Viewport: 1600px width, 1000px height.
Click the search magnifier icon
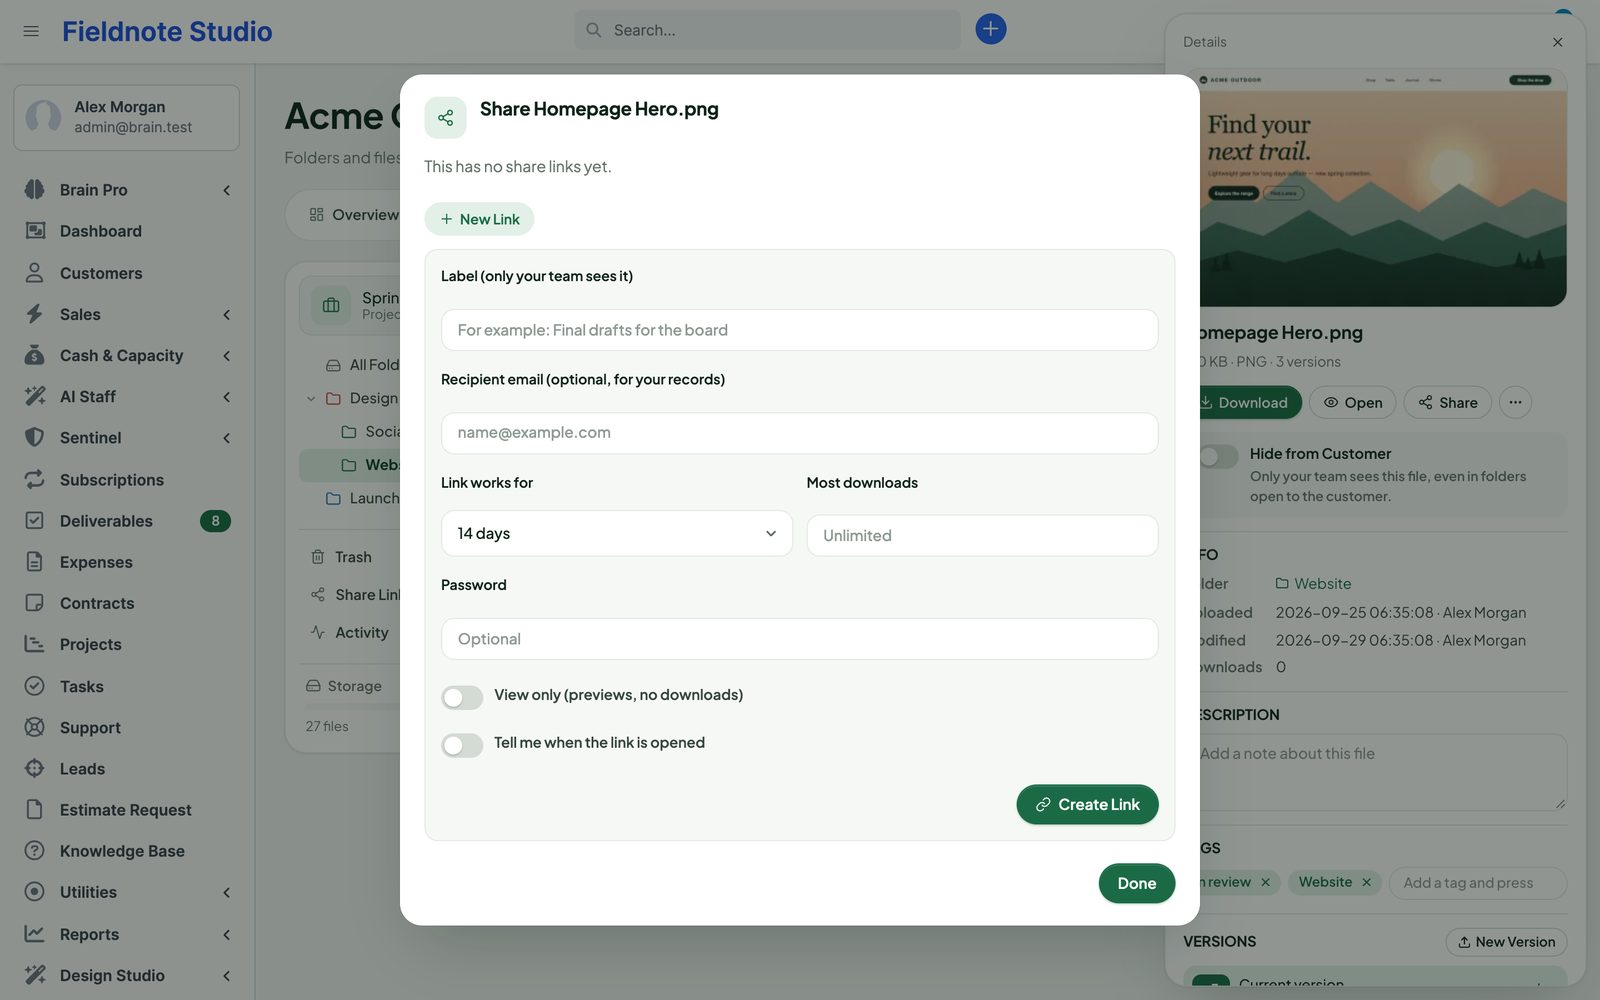click(x=593, y=30)
